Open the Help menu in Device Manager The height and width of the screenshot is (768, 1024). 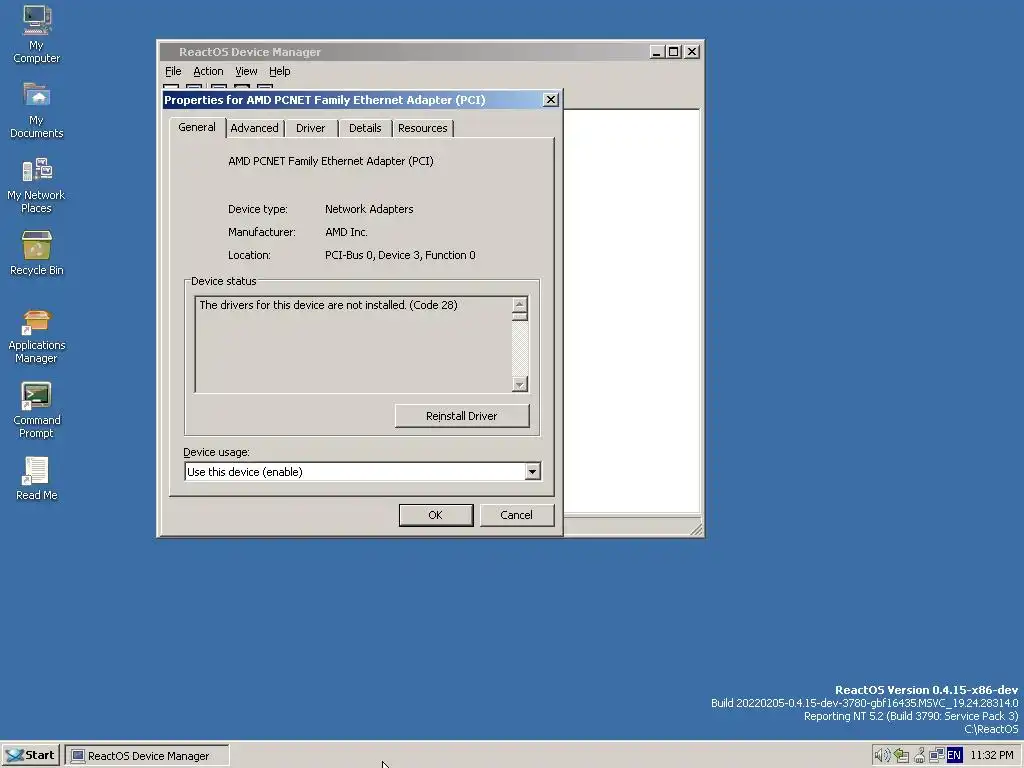click(280, 71)
